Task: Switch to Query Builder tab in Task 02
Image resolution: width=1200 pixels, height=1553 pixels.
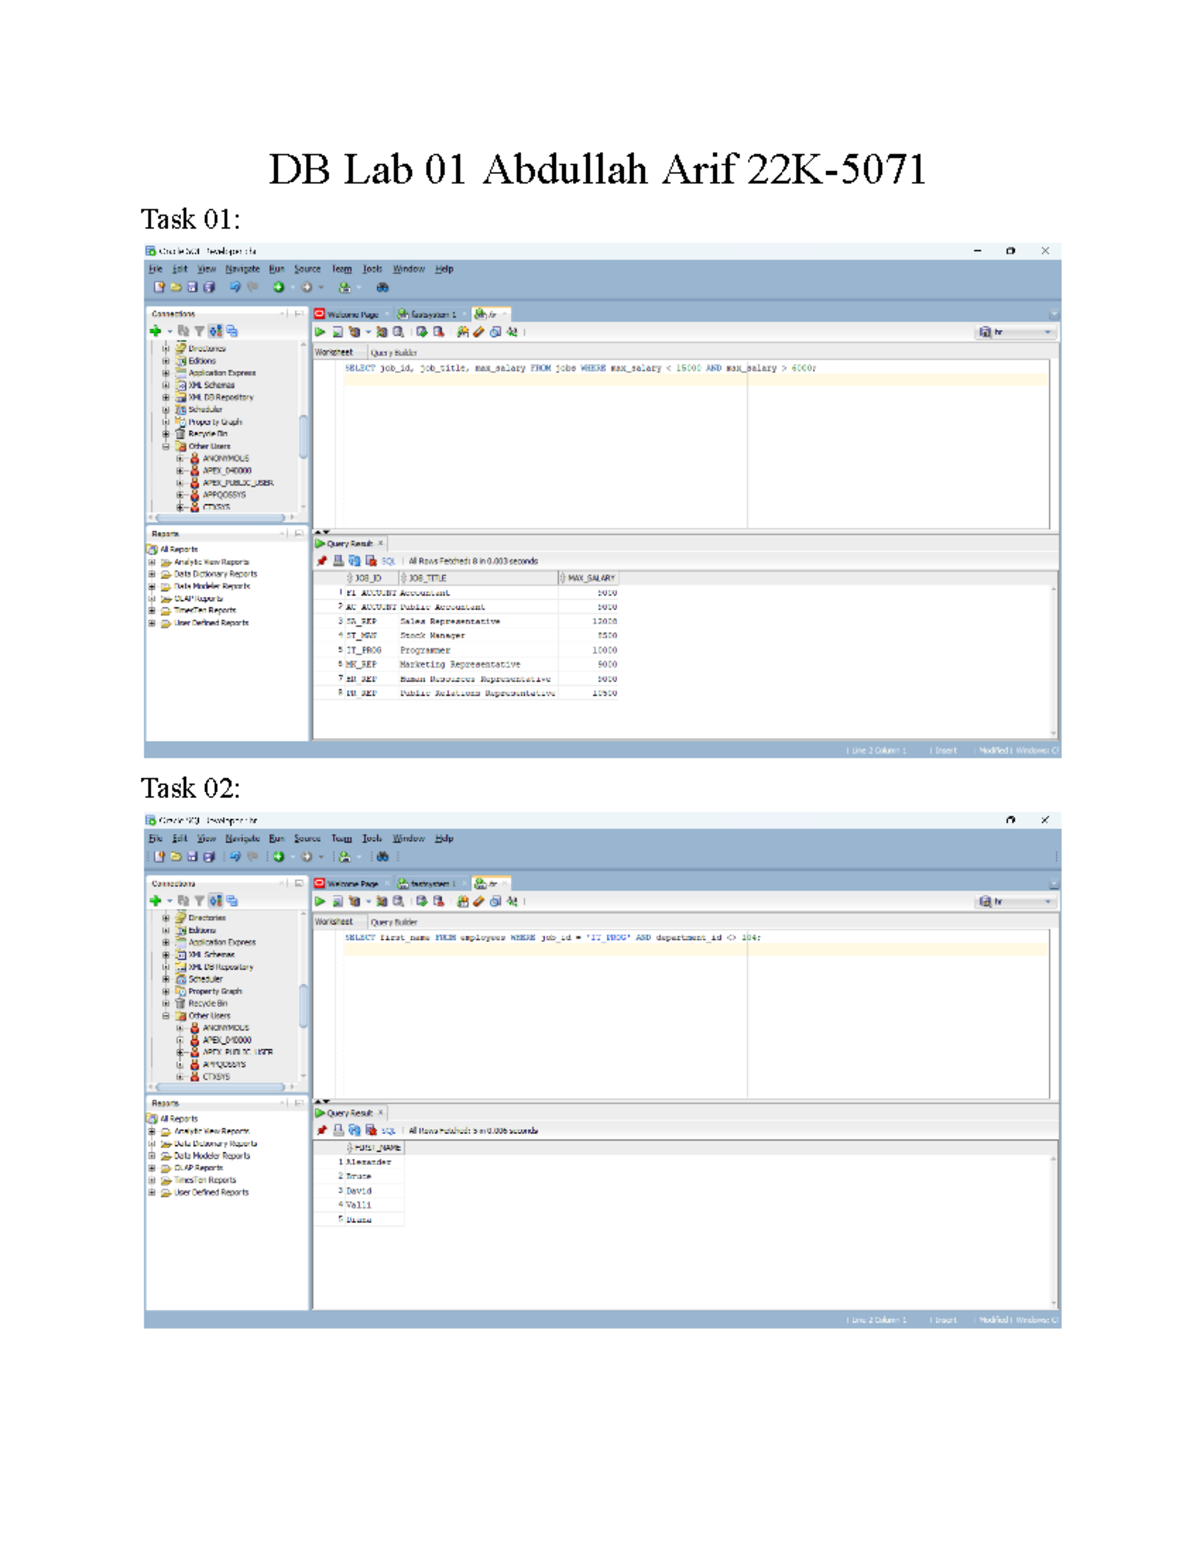Action: (393, 922)
